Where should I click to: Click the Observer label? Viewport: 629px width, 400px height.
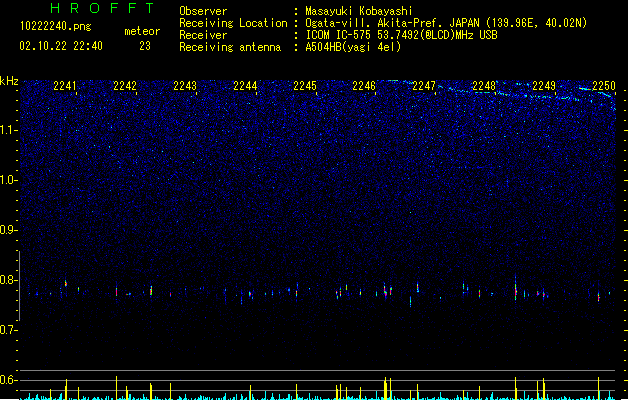coord(203,11)
